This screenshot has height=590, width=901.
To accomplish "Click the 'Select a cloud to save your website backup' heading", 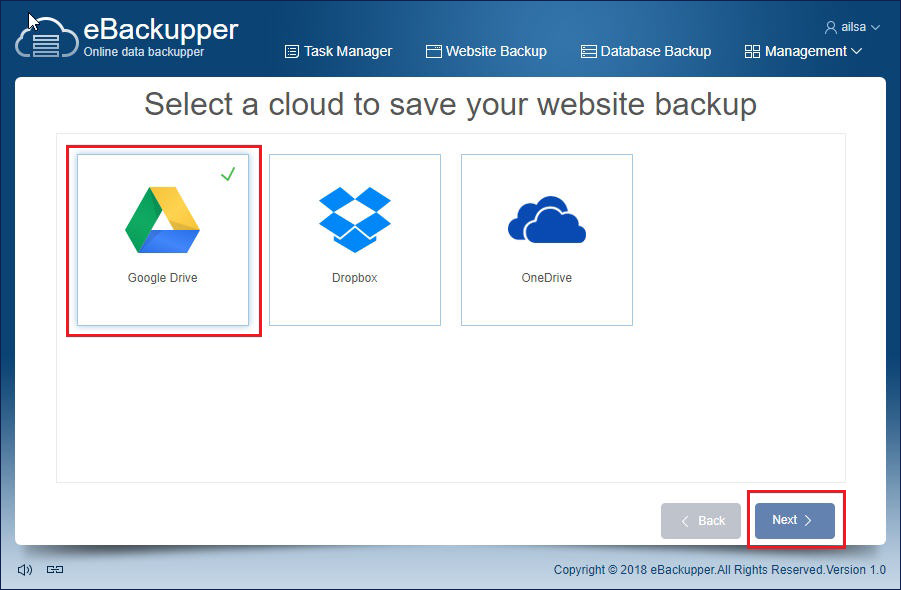I will [450, 105].
